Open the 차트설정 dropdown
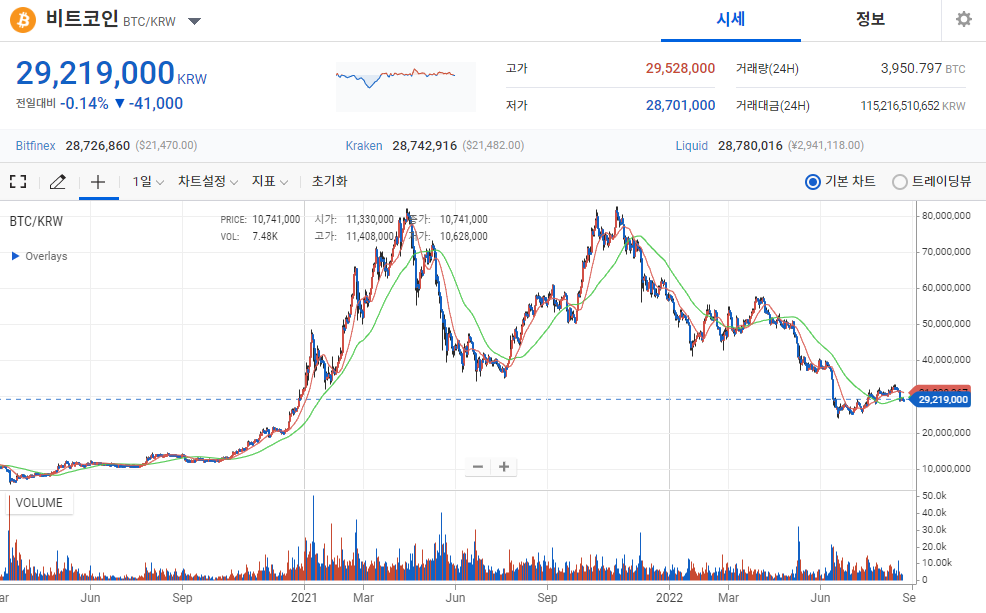 (208, 182)
